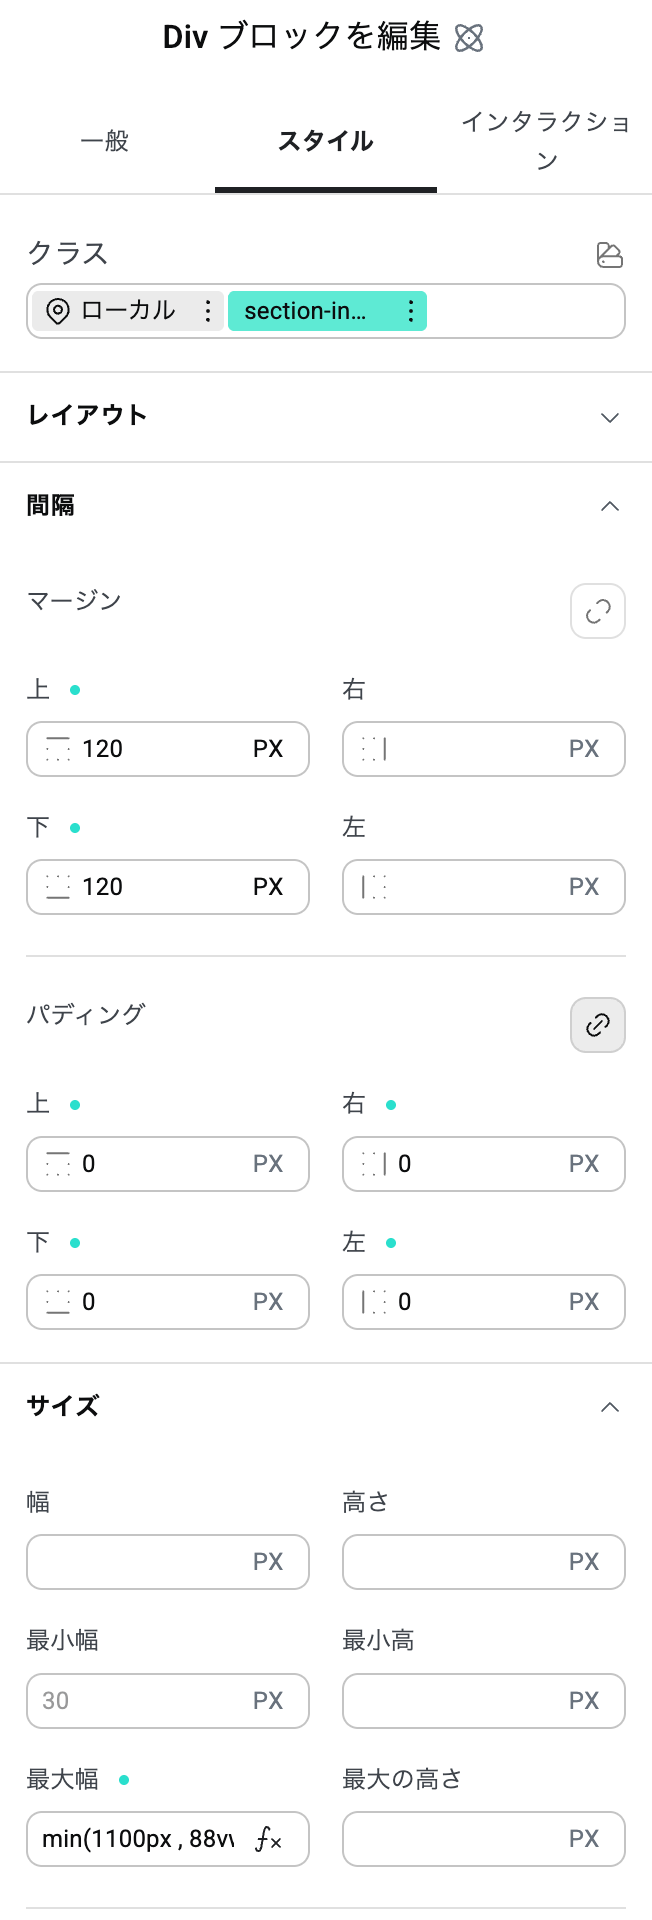Click the class library icon beside クラス
Viewport: 652px width, 1920px height.
(x=610, y=255)
